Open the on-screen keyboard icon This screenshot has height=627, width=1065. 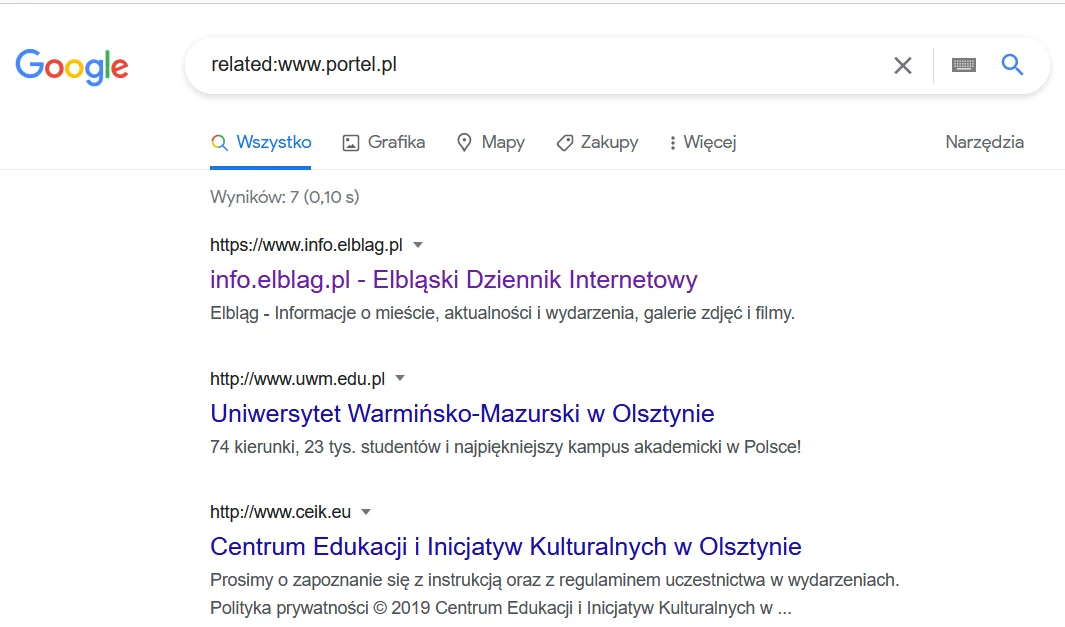[964, 65]
